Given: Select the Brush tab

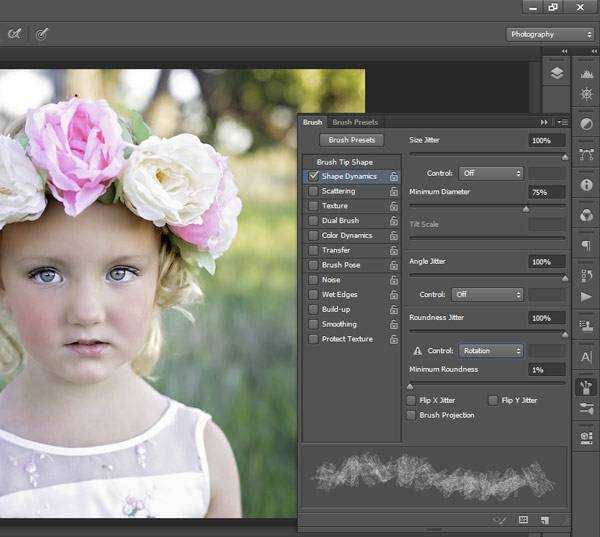Looking at the screenshot, I should [x=312, y=122].
